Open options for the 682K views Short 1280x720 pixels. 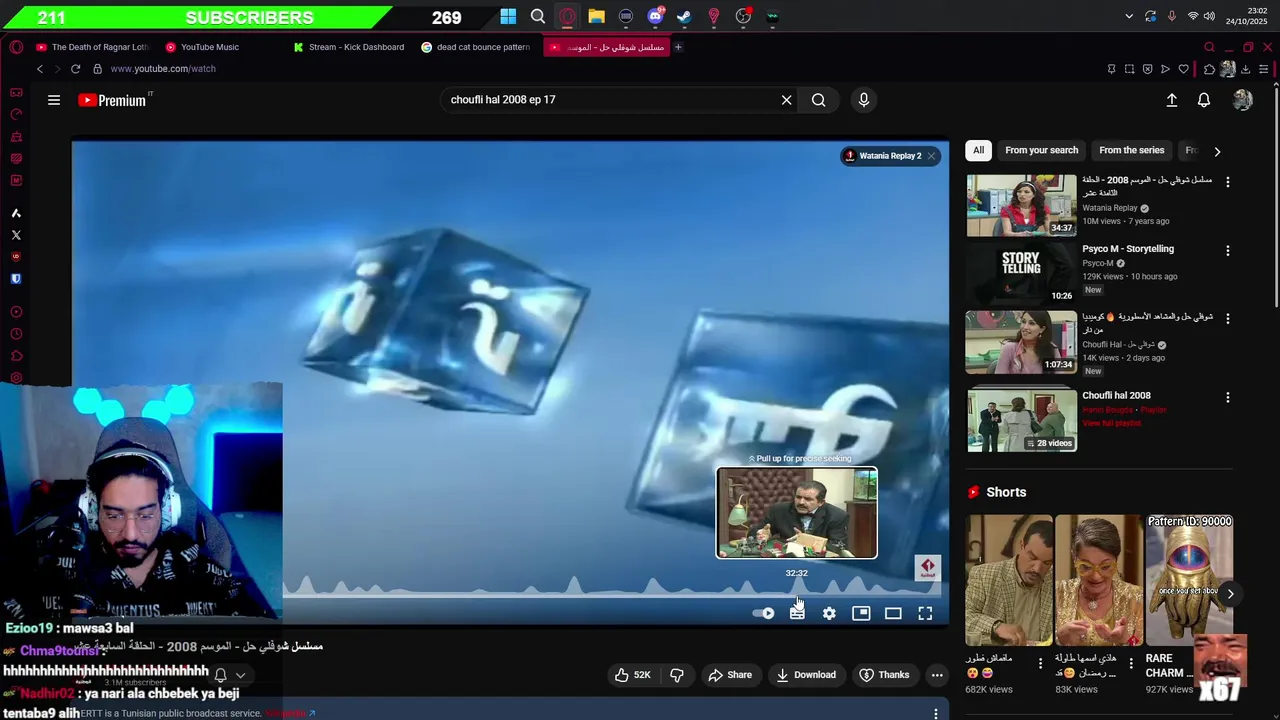pyautogui.click(x=1040, y=663)
